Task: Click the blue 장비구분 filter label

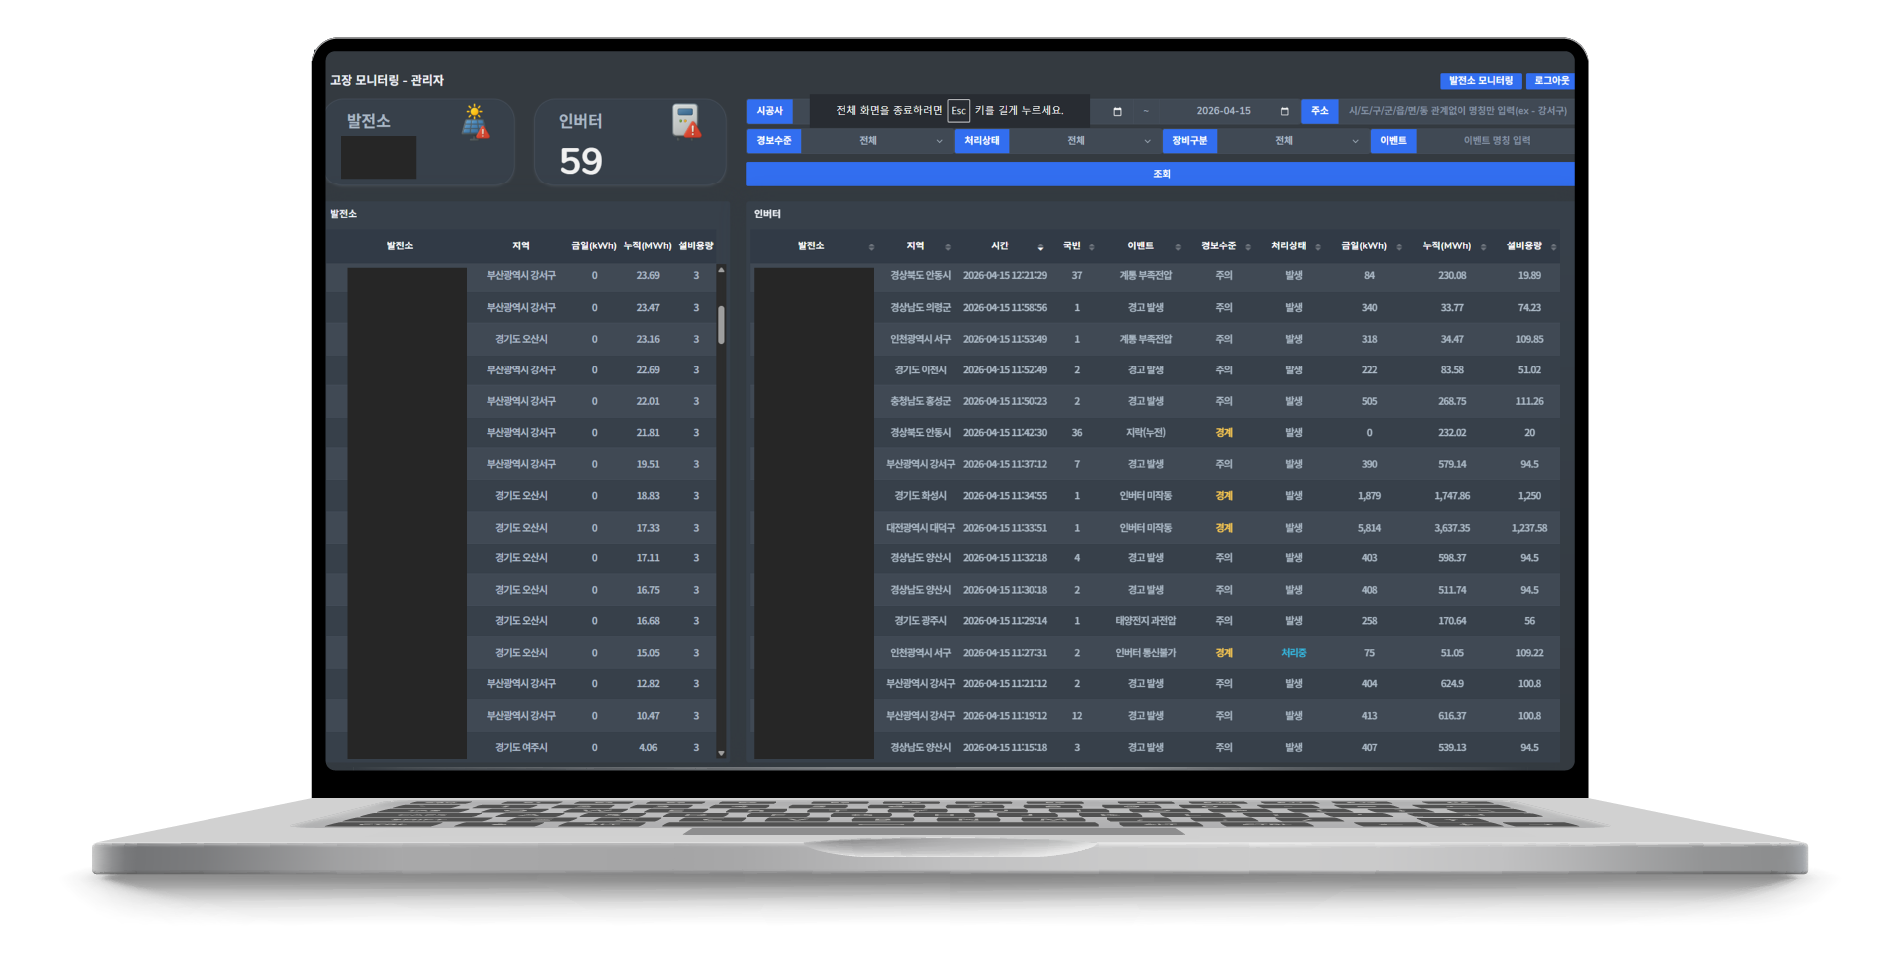Action: [1189, 141]
